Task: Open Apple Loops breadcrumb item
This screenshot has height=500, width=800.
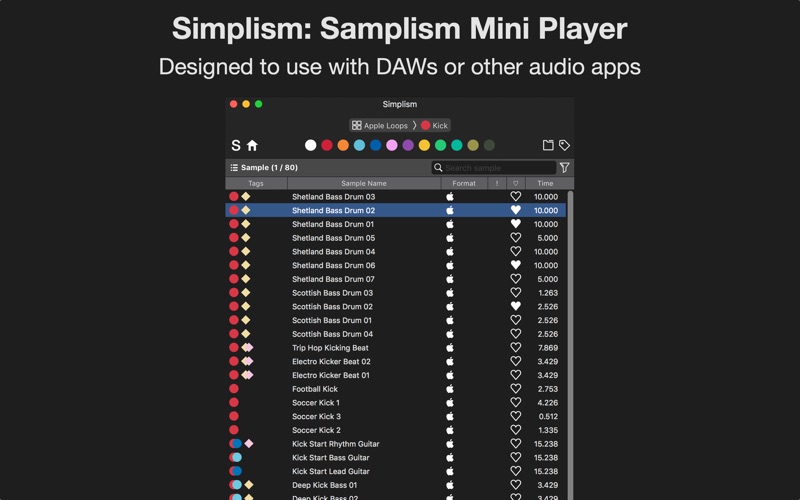Action: [x=380, y=126]
